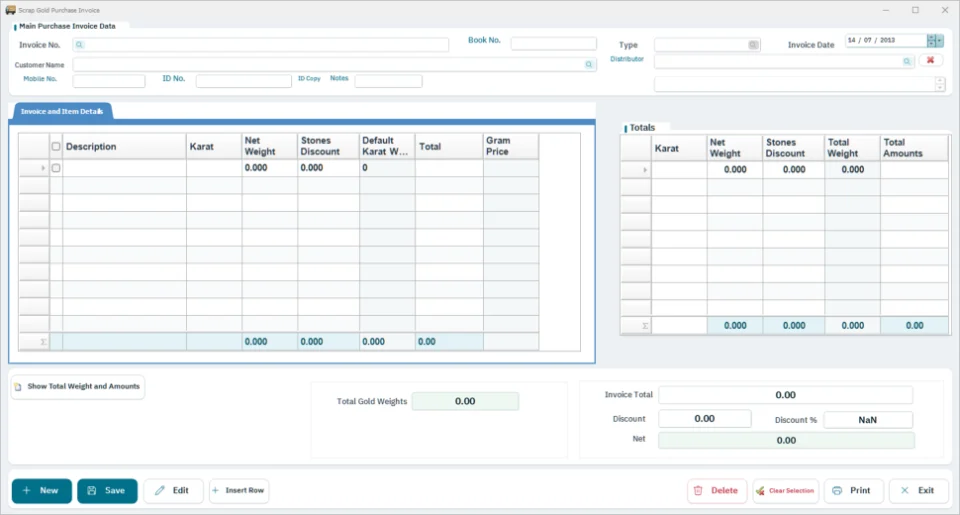Click the Delete trash button
Screen dimensions: 960x515
[717, 491]
